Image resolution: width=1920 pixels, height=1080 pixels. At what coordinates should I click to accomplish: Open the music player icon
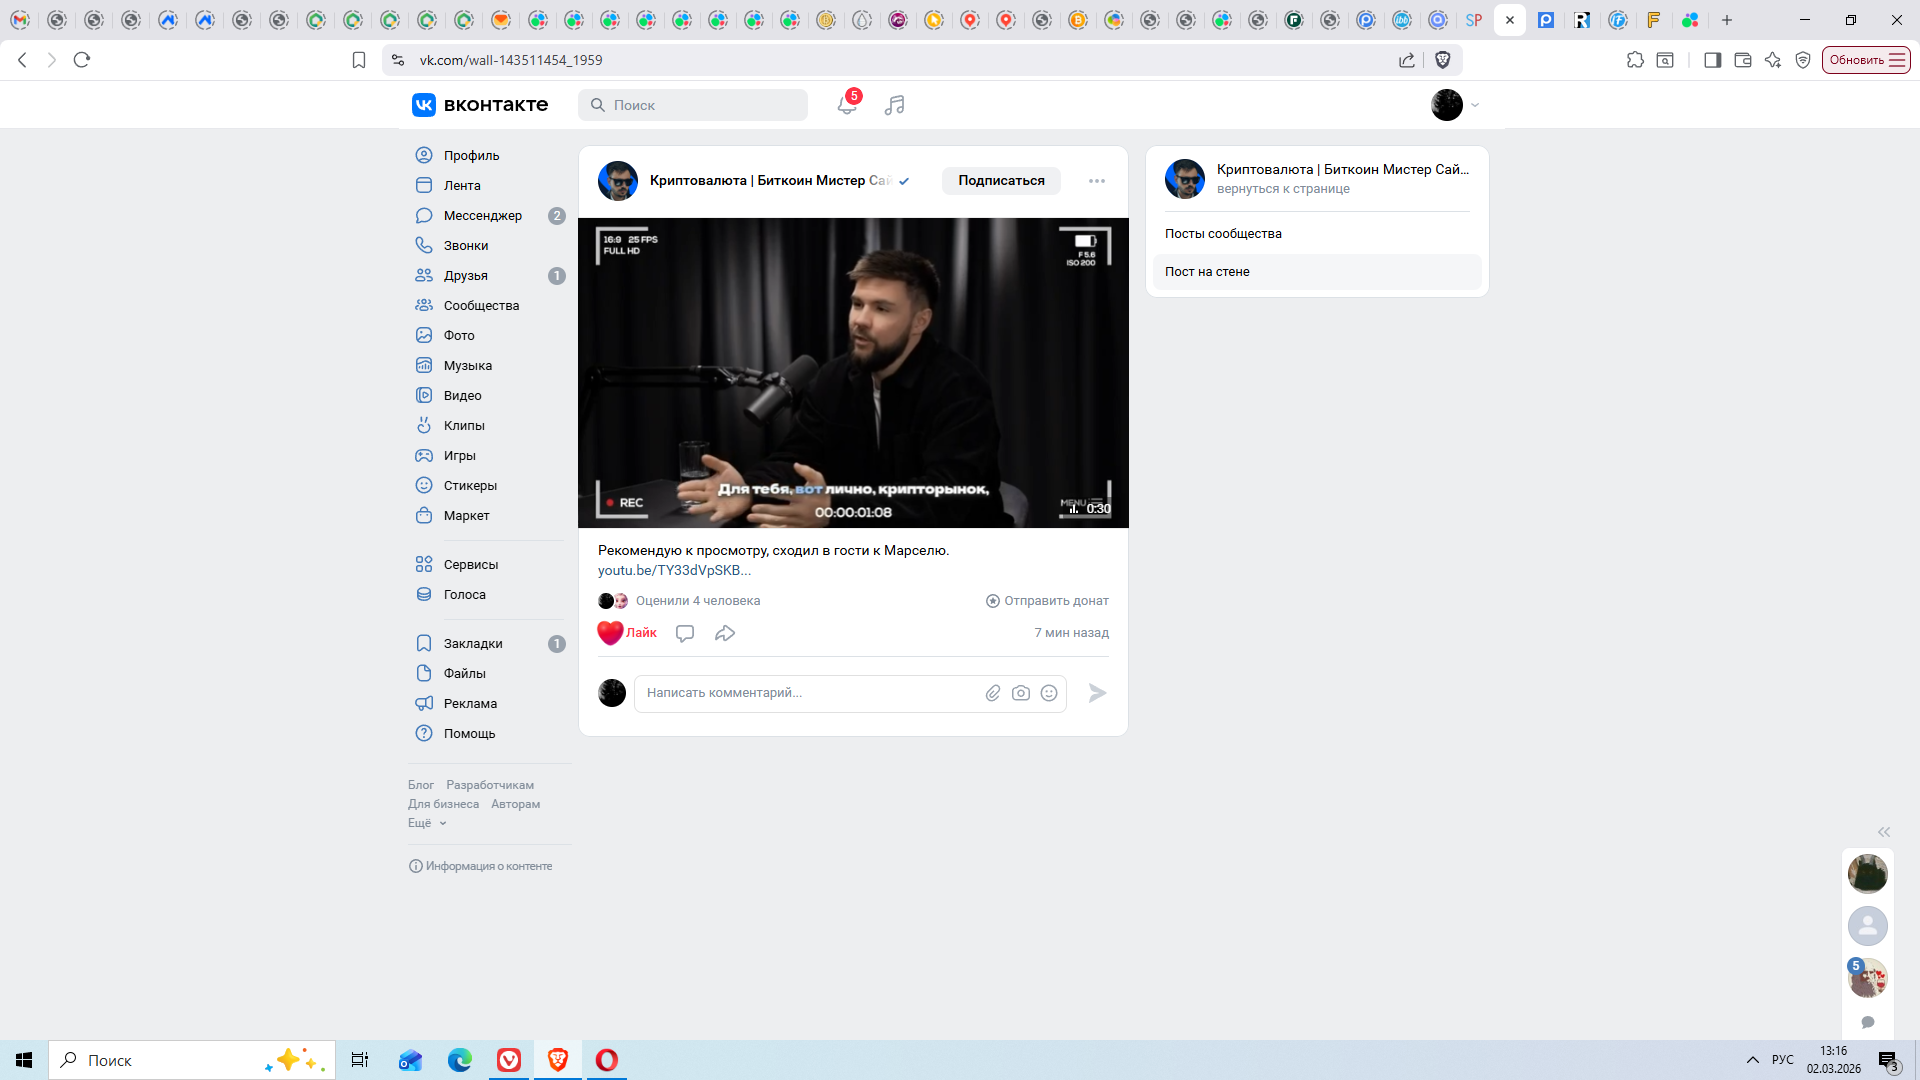click(x=894, y=105)
